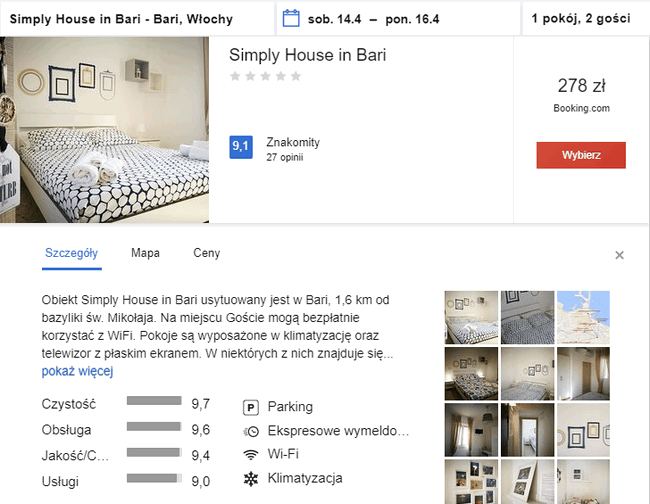Open the first gallery thumbnail
650x504 pixels.
coord(470,316)
